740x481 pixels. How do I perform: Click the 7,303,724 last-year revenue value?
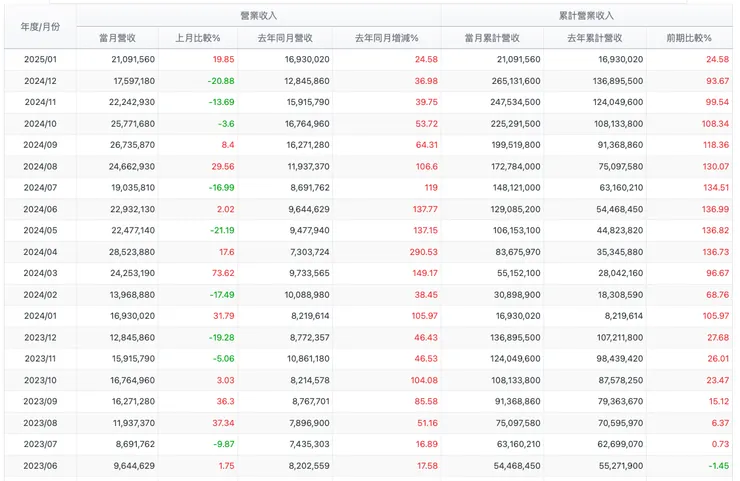click(x=310, y=252)
